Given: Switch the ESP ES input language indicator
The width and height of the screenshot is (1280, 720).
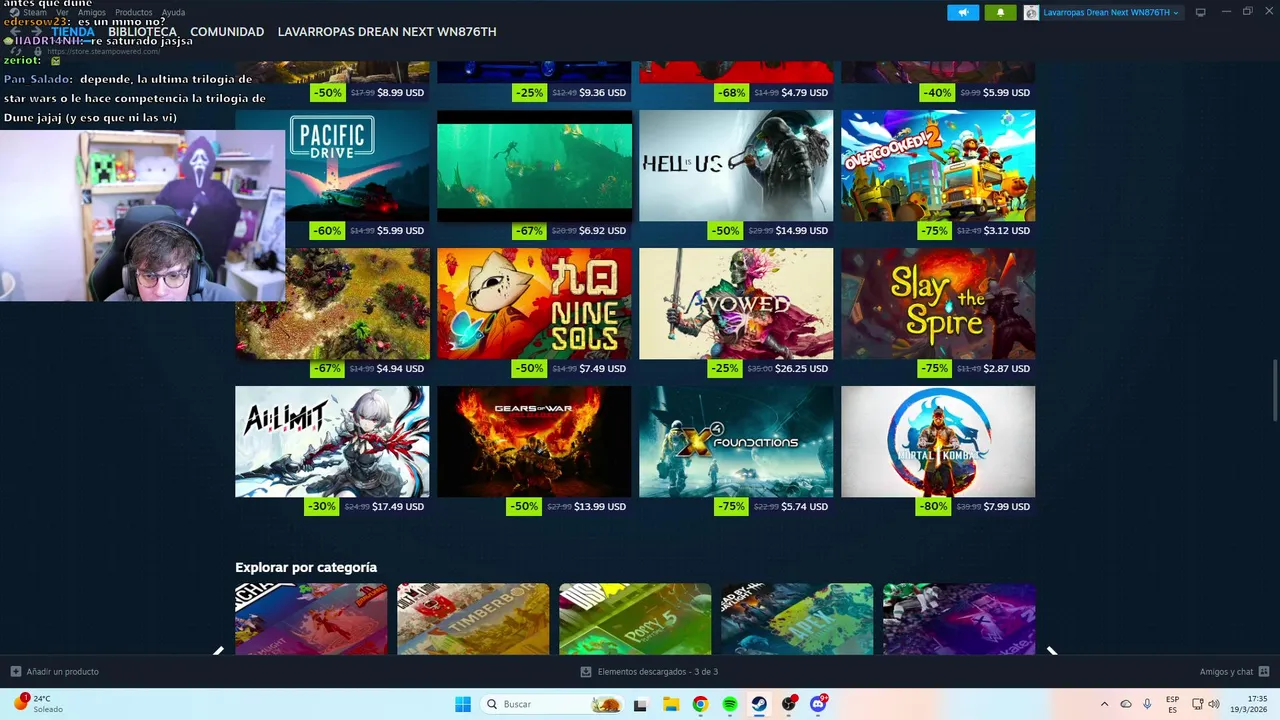Looking at the screenshot, I should coord(1172,704).
